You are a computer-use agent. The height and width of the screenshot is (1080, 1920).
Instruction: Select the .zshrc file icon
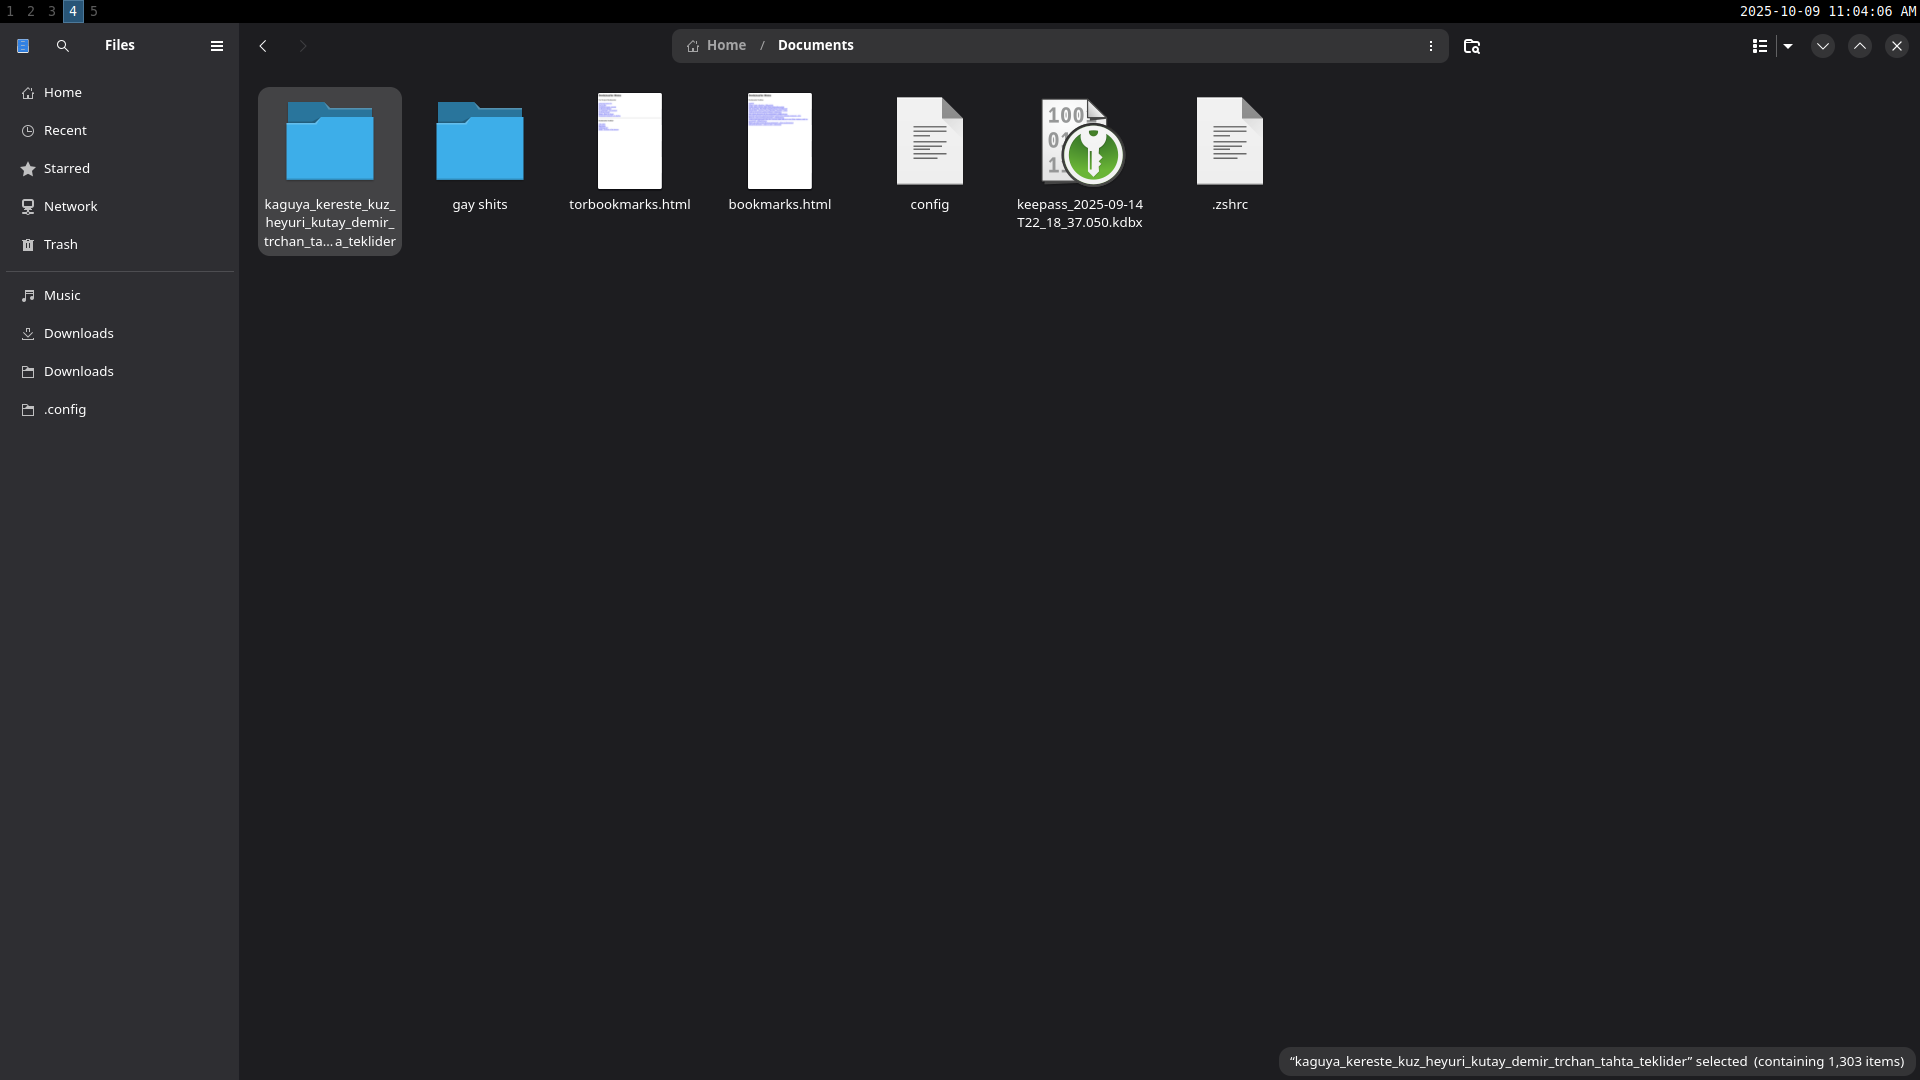point(1230,141)
